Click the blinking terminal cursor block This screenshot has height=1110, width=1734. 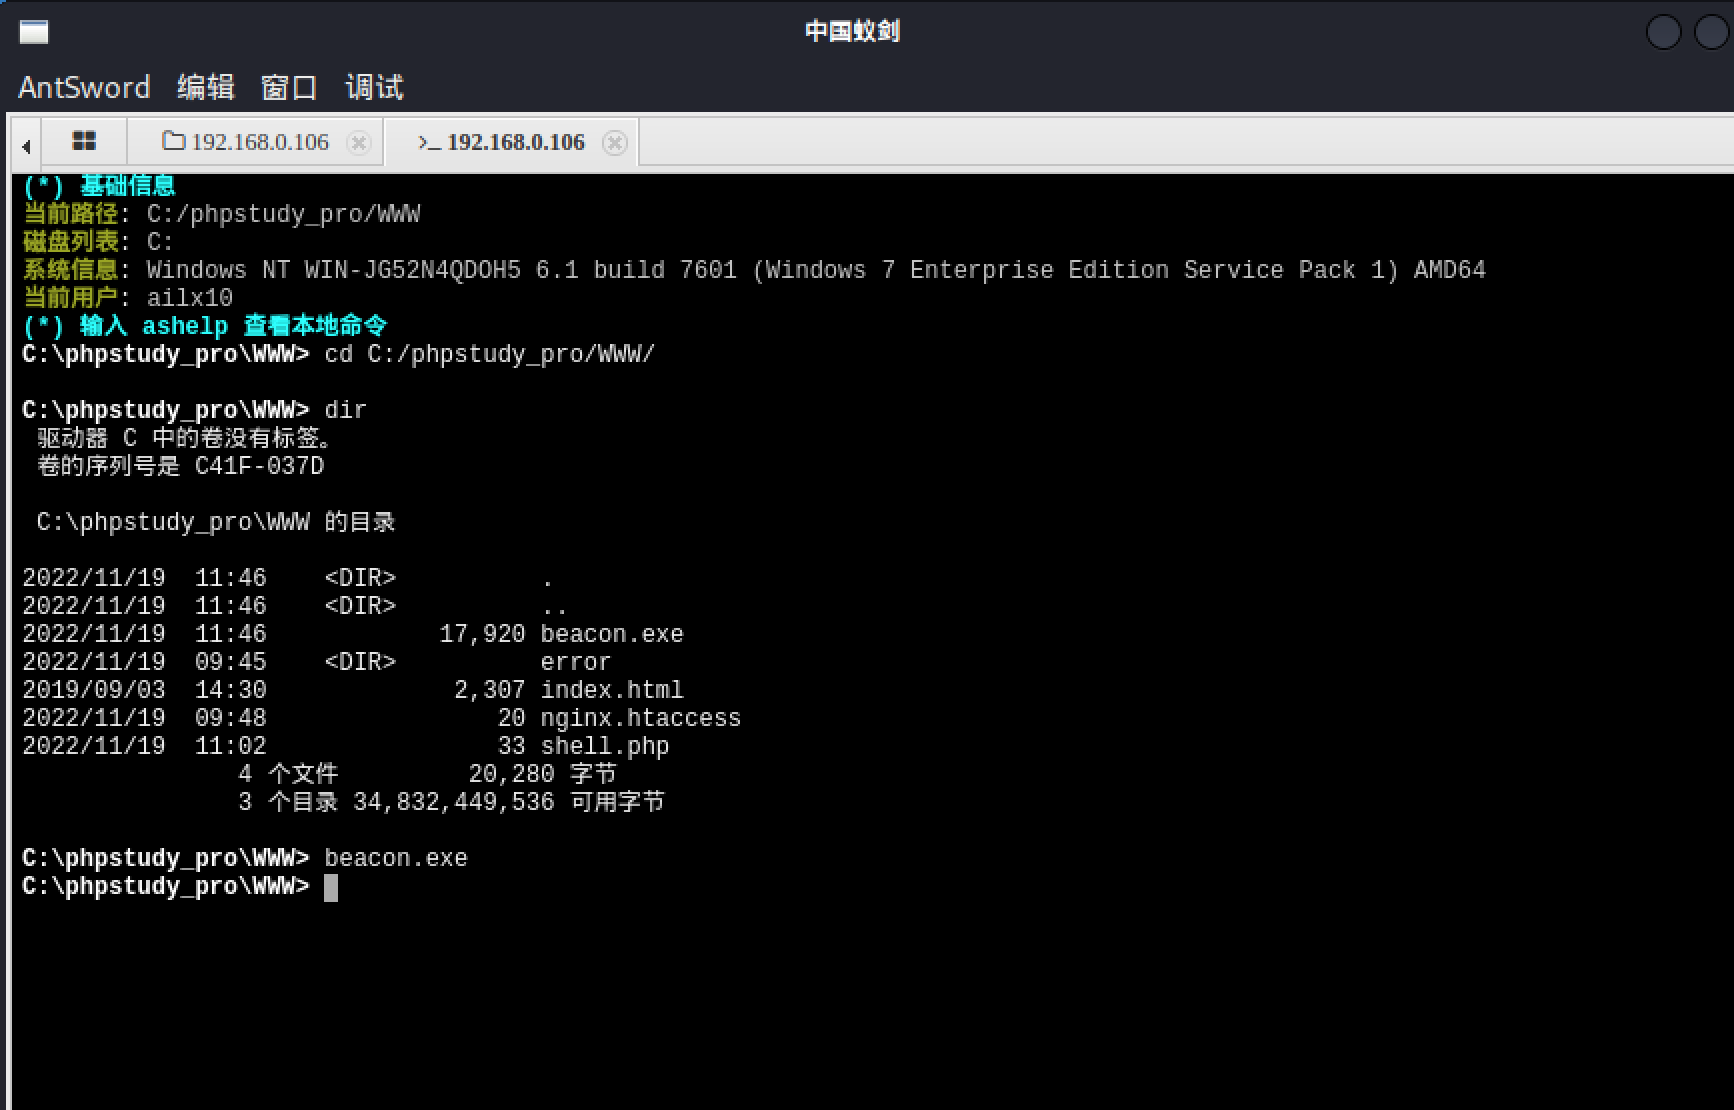point(332,886)
